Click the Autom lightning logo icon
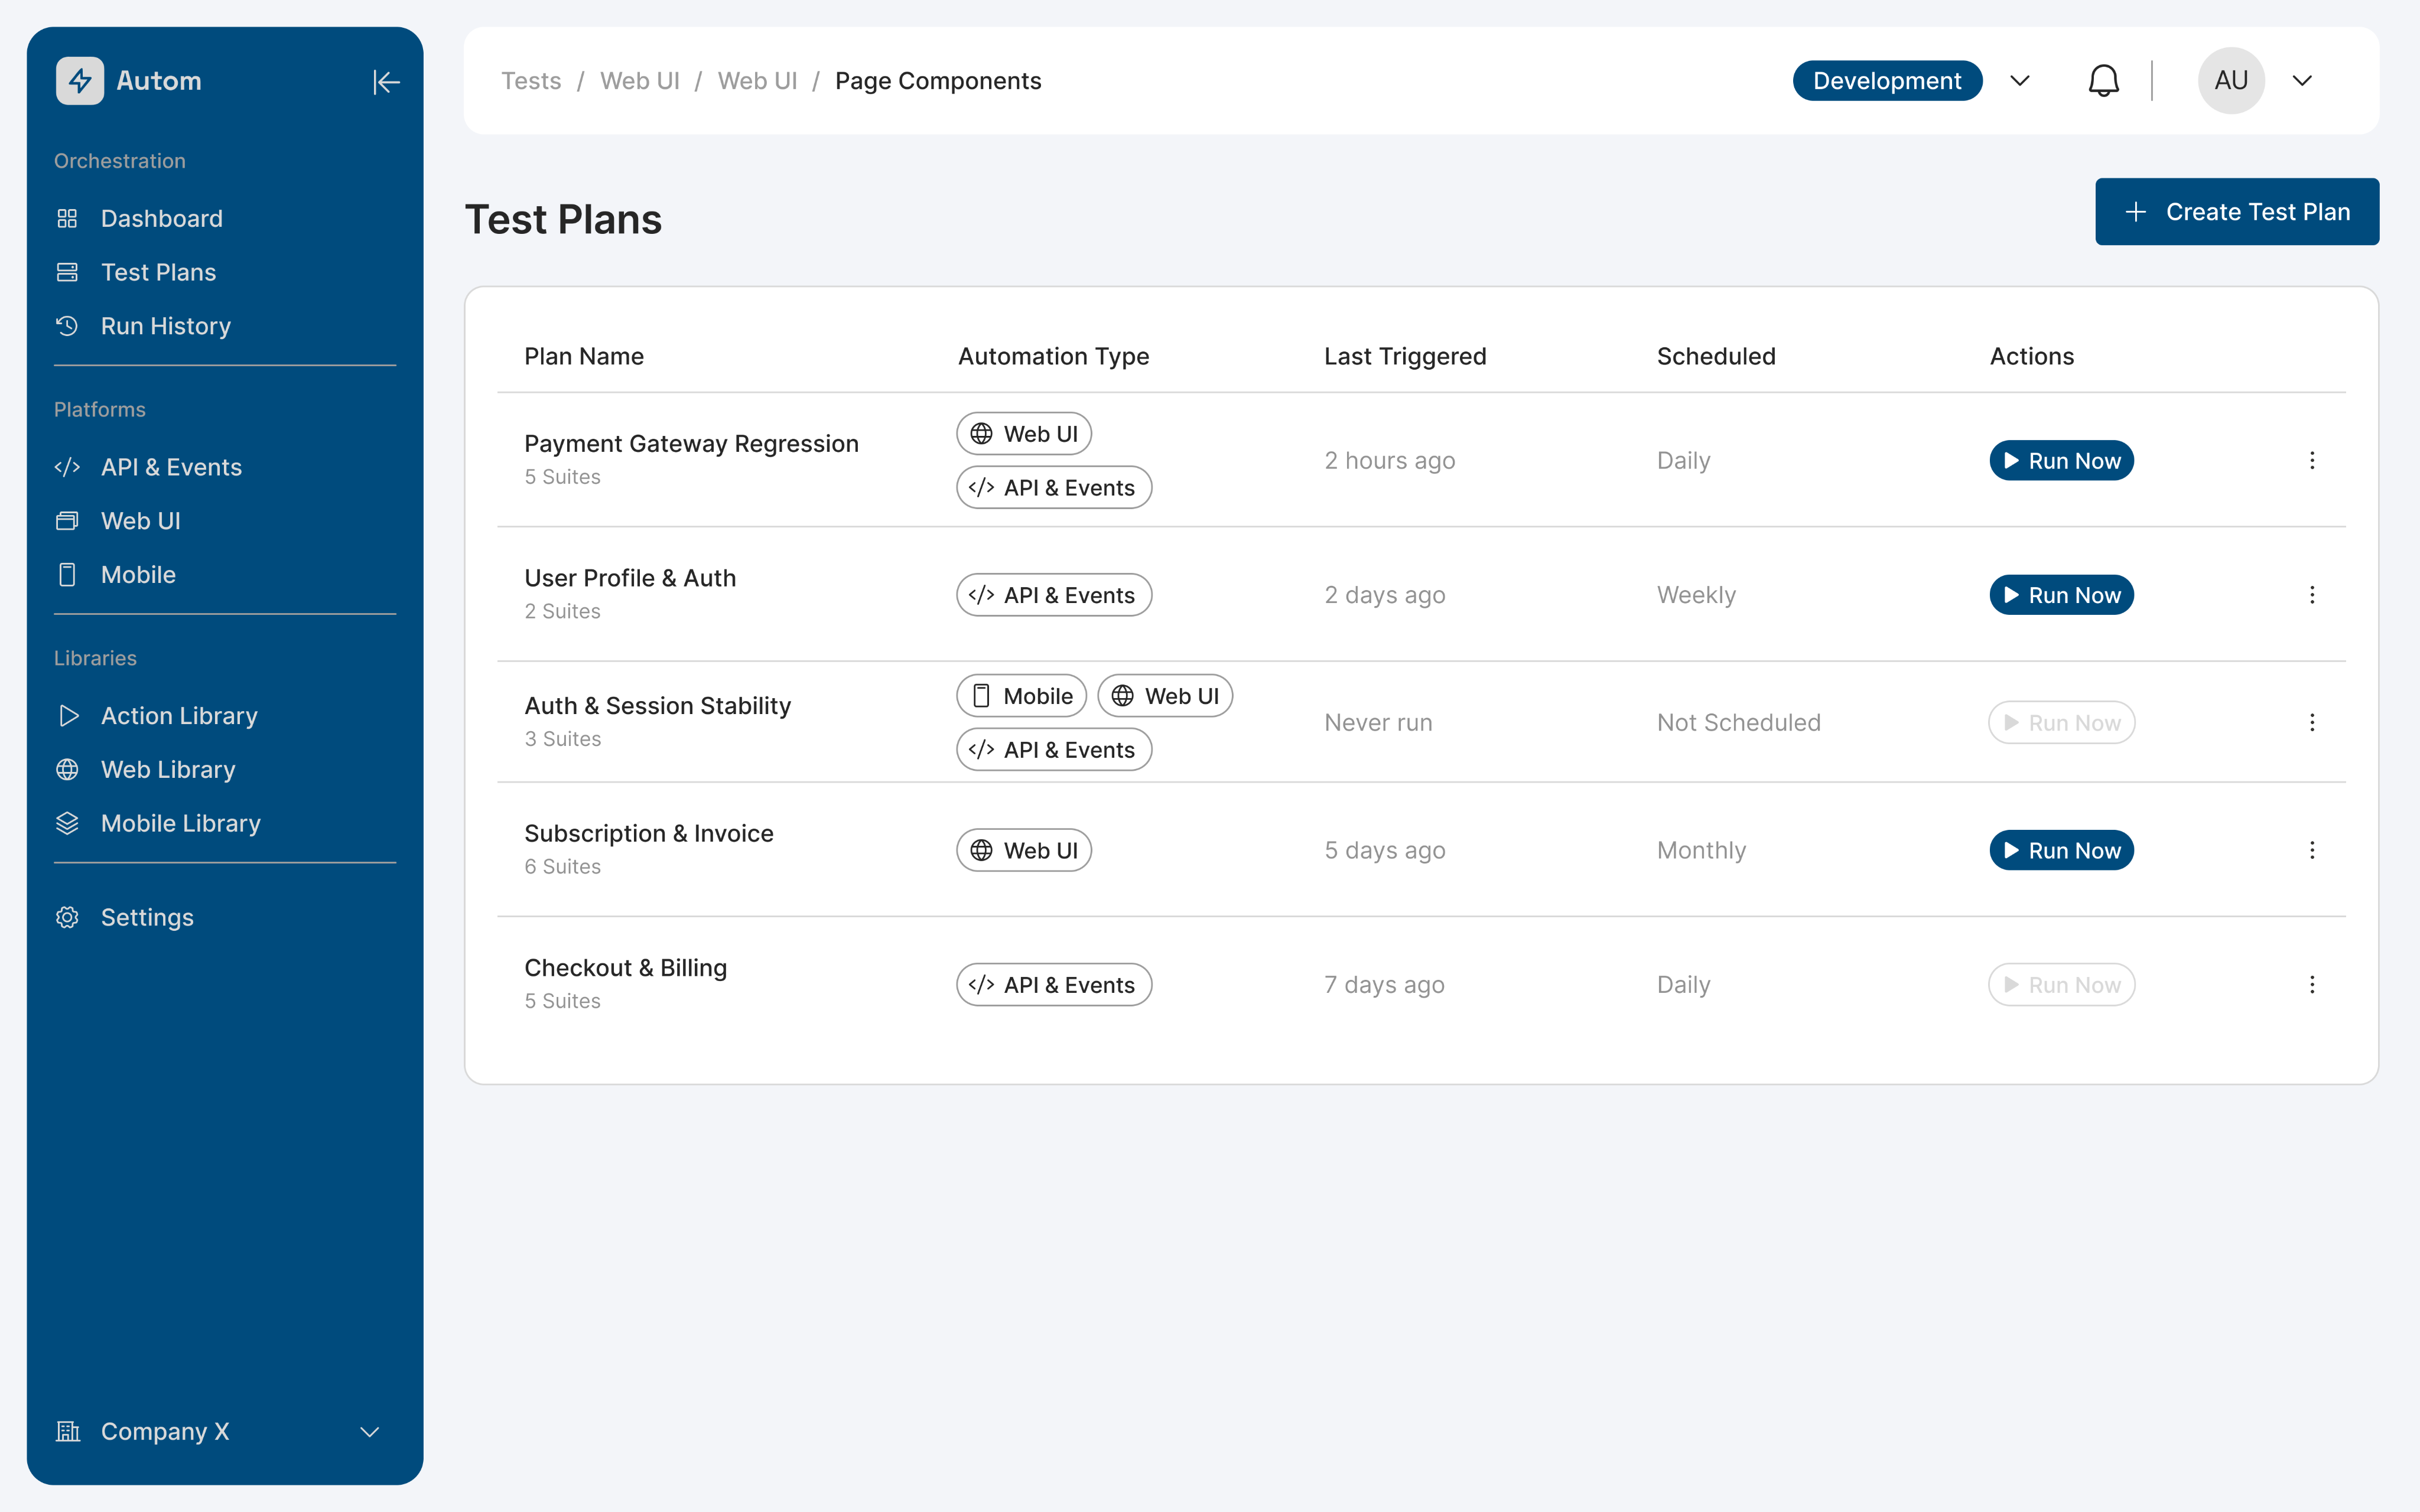 click(80, 81)
